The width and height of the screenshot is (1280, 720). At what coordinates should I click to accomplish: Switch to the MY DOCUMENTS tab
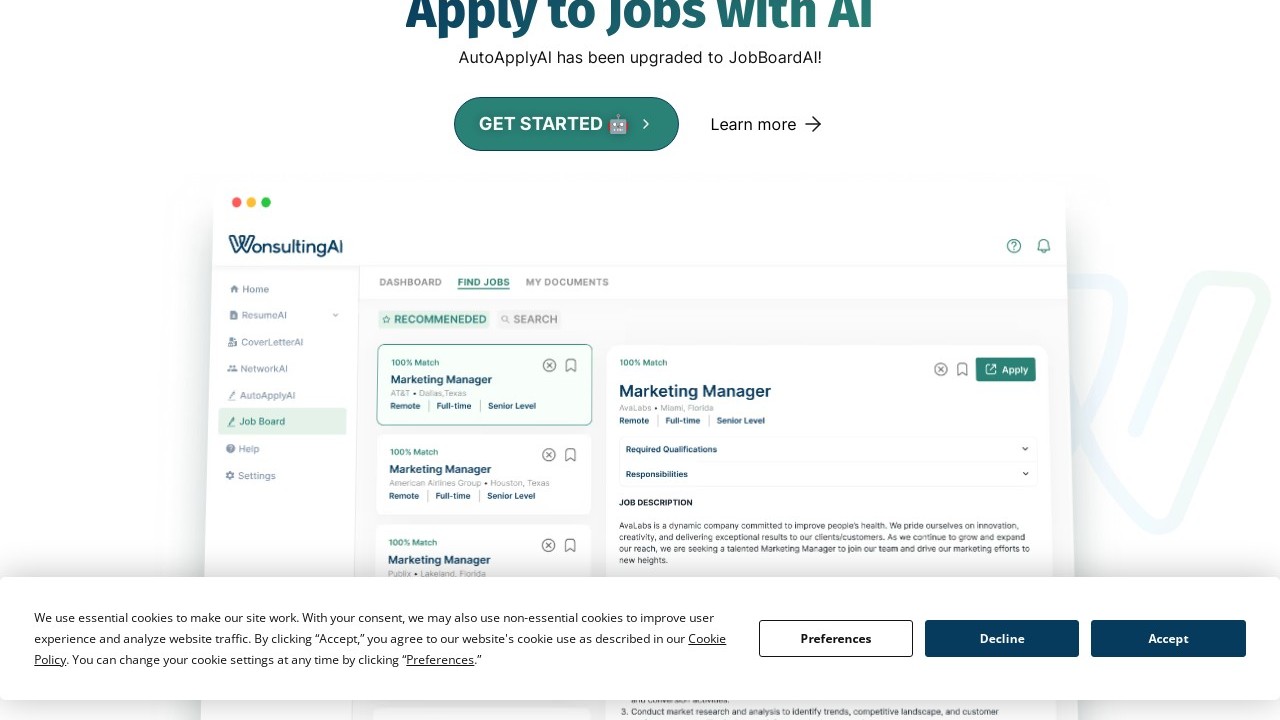[x=567, y=282]
